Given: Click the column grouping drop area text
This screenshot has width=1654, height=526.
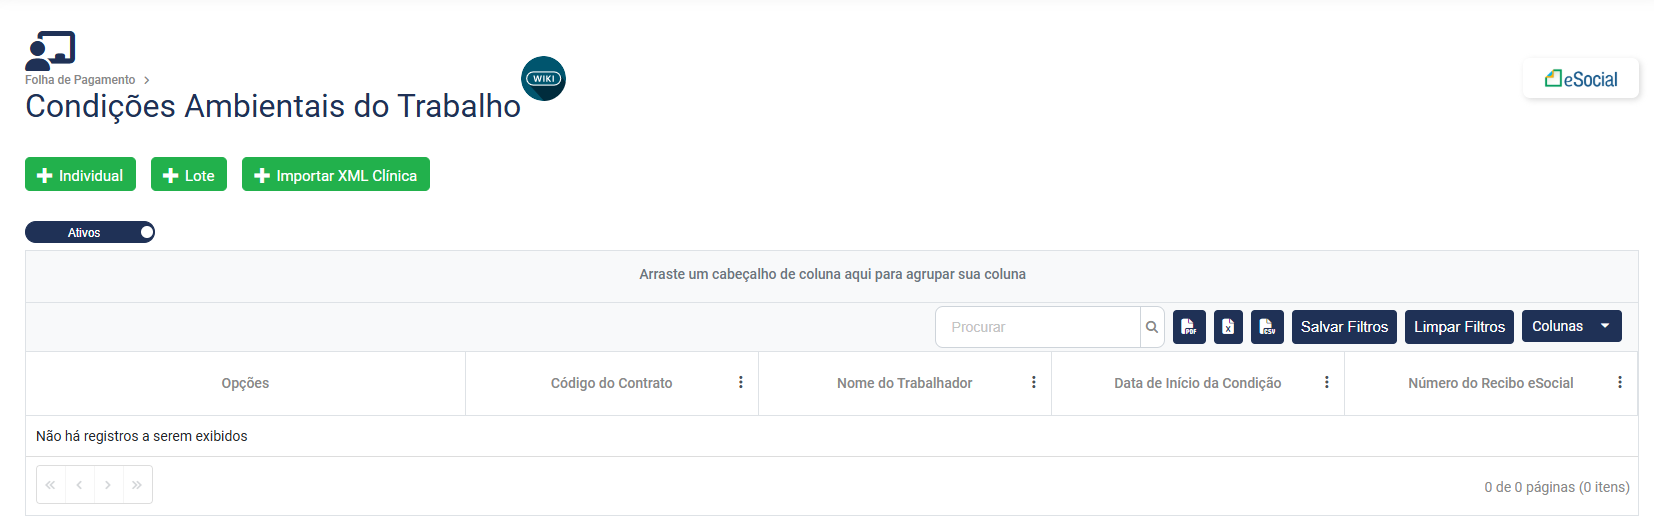Looking at the screenshot, I should tap(832, 274).
